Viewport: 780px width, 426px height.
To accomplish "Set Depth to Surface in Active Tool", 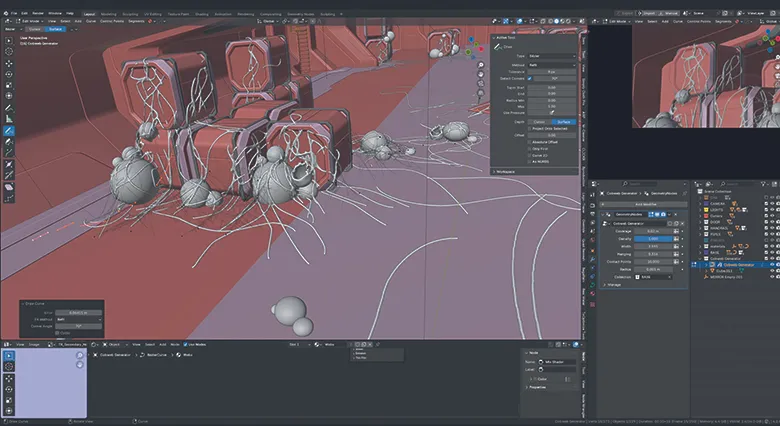I will [x=564, y=122].
